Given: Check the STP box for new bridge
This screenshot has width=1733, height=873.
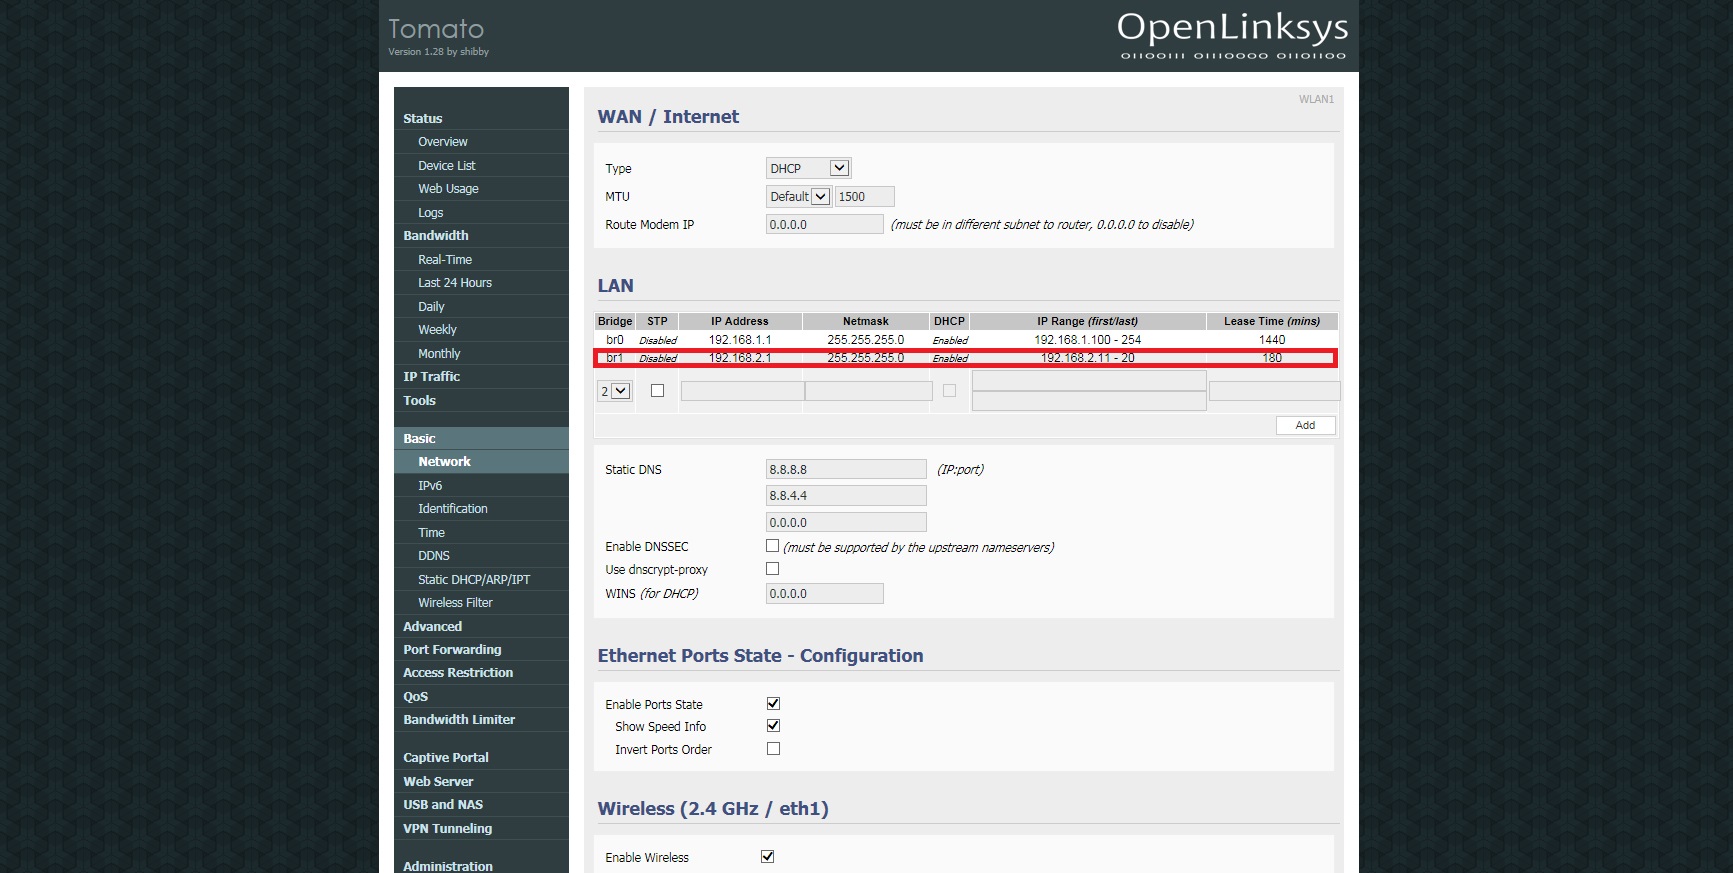Looking at the screenshot, I should (x=657, y=391).
